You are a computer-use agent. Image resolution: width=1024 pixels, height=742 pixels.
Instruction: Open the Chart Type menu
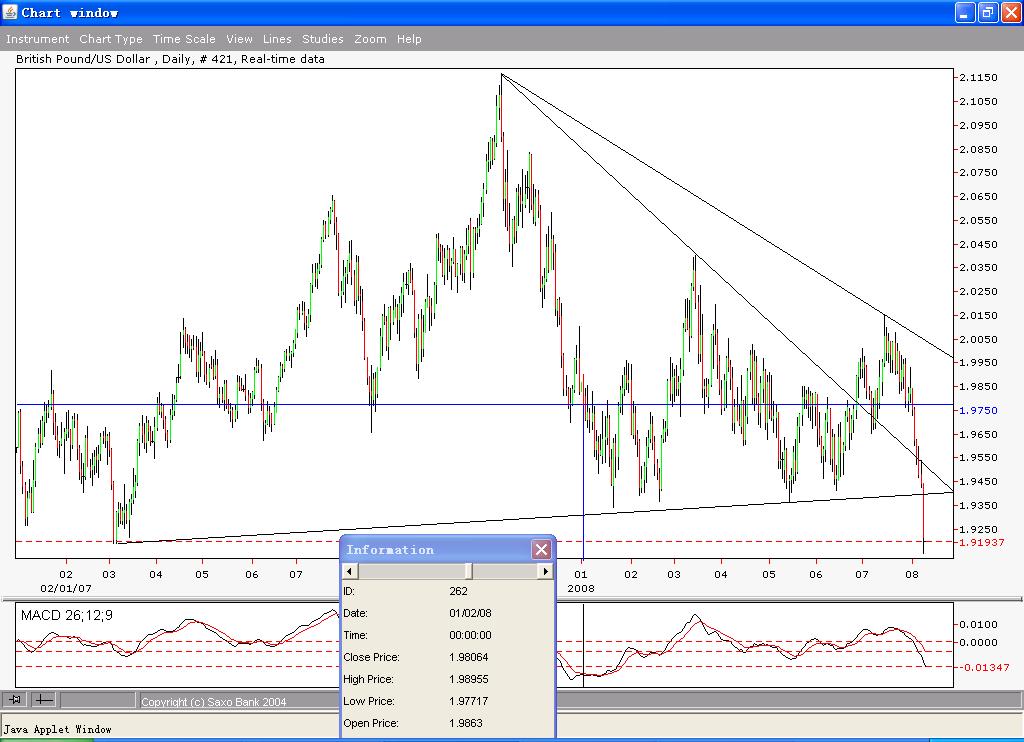point(111,39)
